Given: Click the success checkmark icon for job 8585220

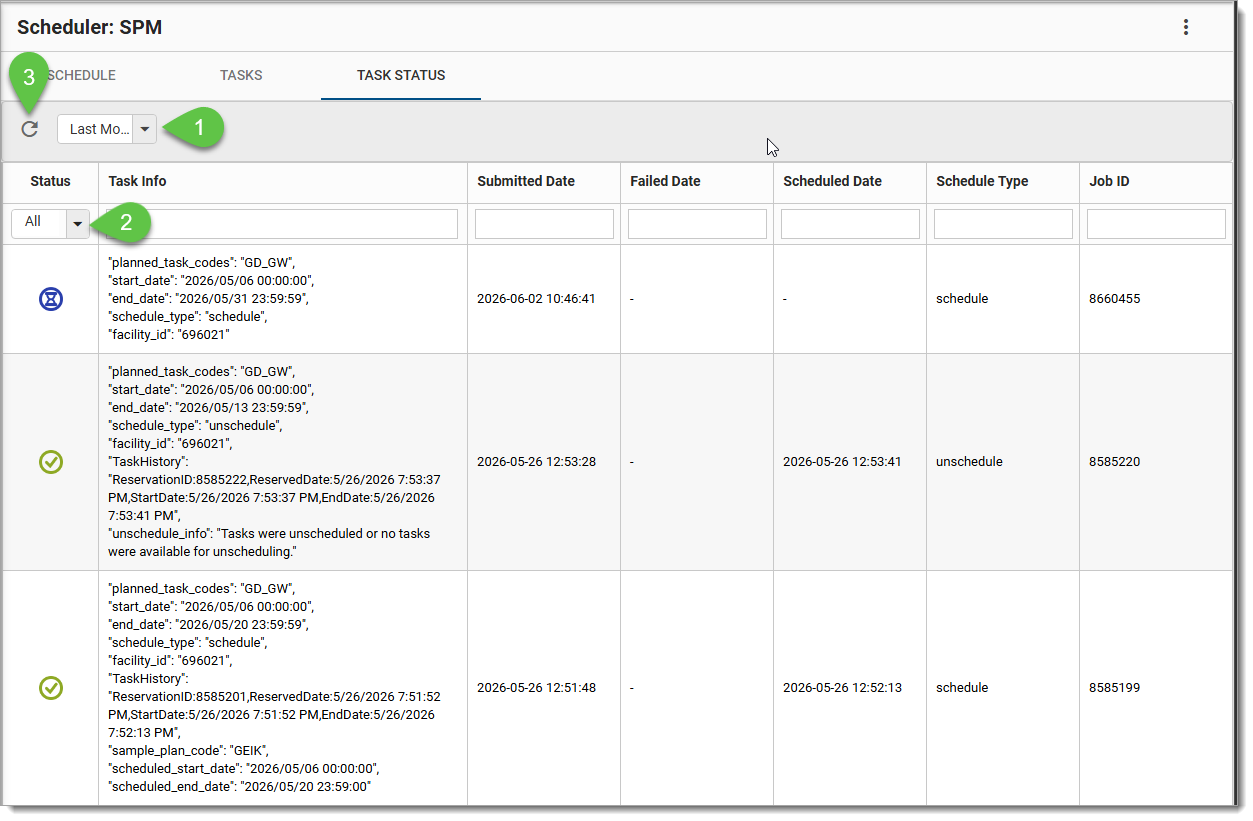Looking at the screenshot, I should (51, 461).
